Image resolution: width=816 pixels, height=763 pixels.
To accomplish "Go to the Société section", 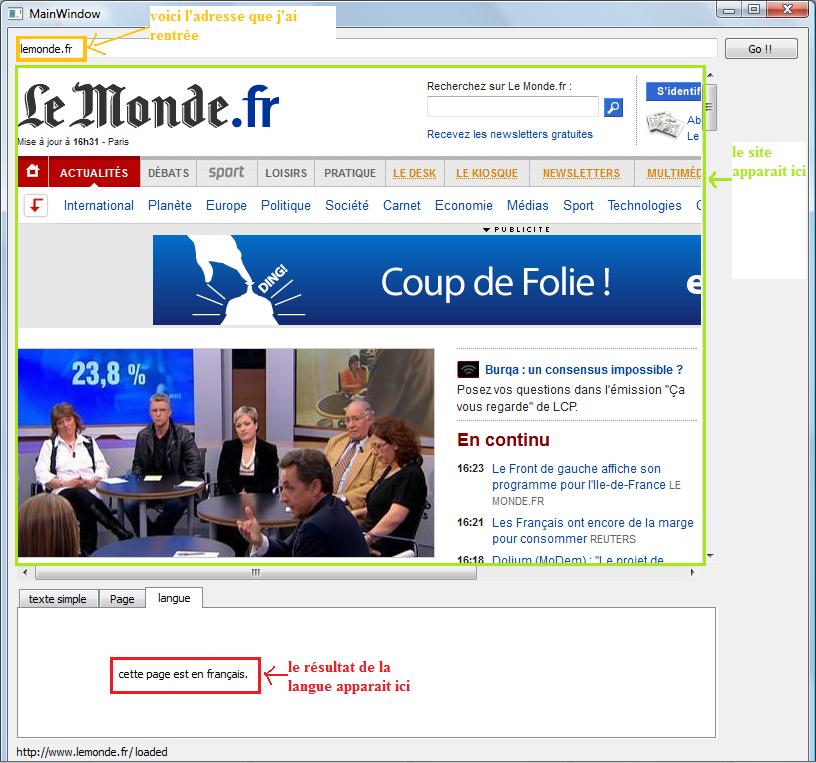I will click(347, 206).
